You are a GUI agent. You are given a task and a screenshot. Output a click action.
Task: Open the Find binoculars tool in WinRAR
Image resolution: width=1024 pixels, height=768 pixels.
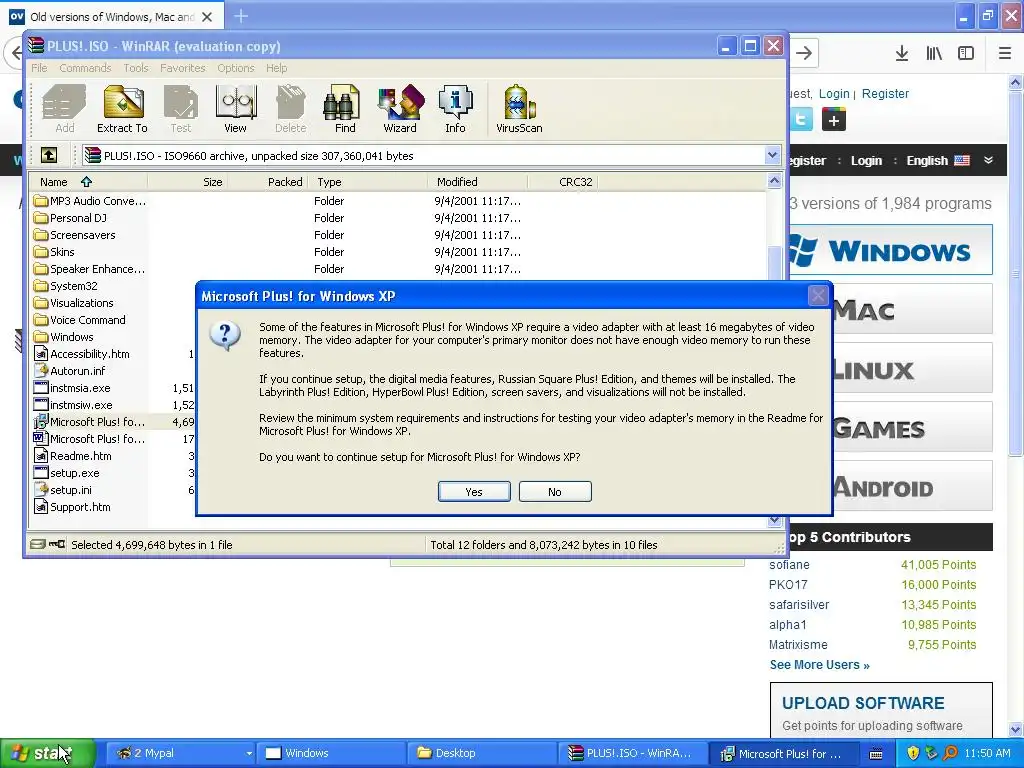(x=344, y=109)
